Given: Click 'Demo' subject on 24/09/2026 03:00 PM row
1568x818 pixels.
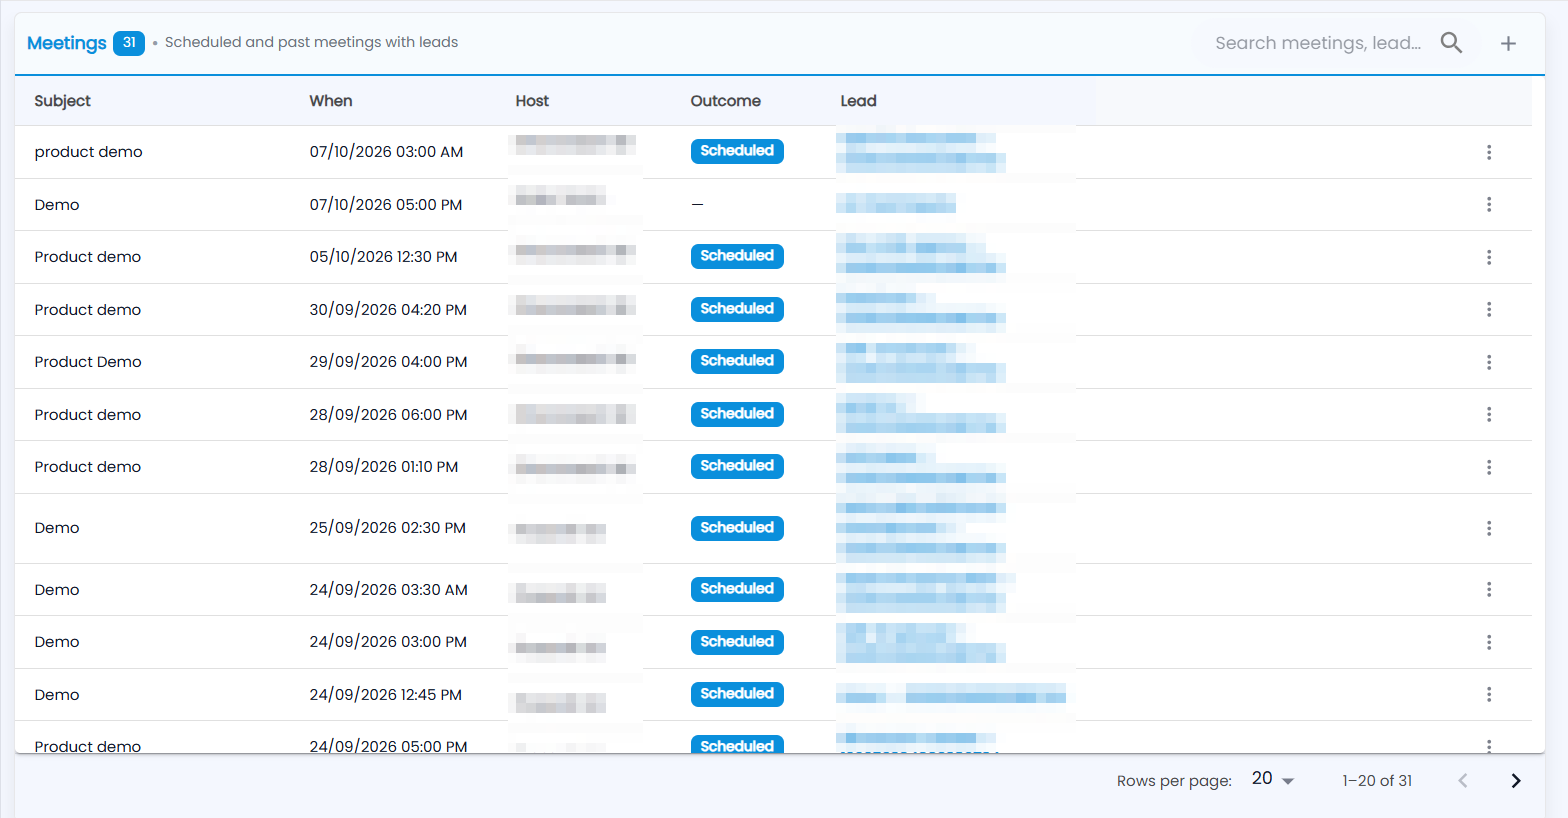Looking at the screenshot, I should [57, 642].
